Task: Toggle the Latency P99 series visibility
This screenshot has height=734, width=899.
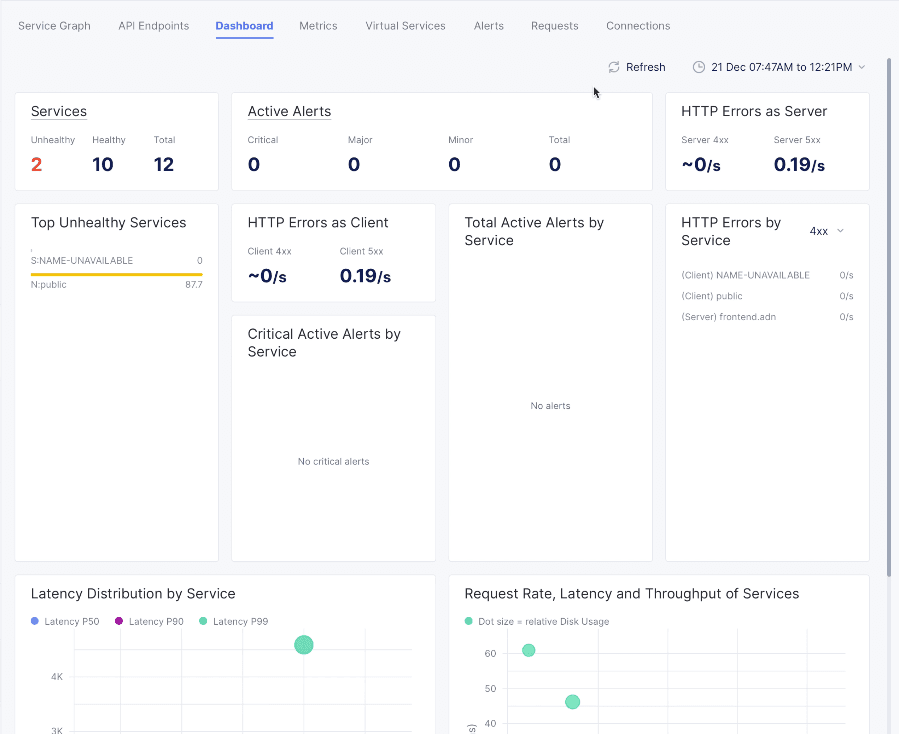Action: click(x=233, y=621)
